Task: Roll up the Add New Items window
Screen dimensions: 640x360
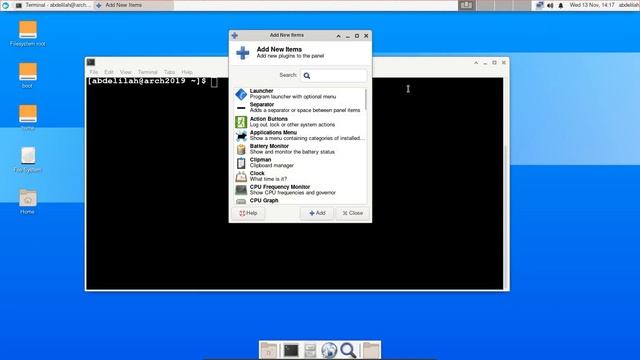Action: [338, 36]
